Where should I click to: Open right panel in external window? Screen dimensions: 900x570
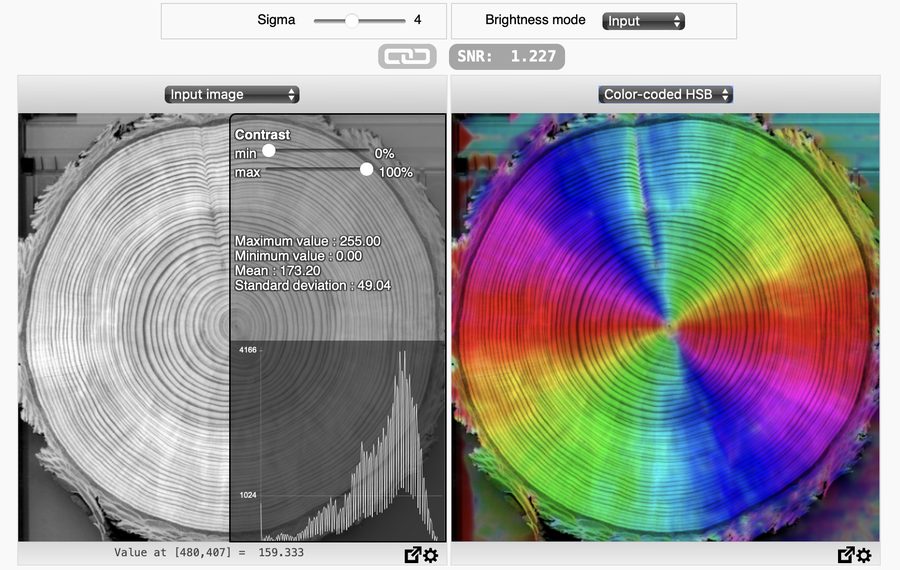click(x=845, y=555)
